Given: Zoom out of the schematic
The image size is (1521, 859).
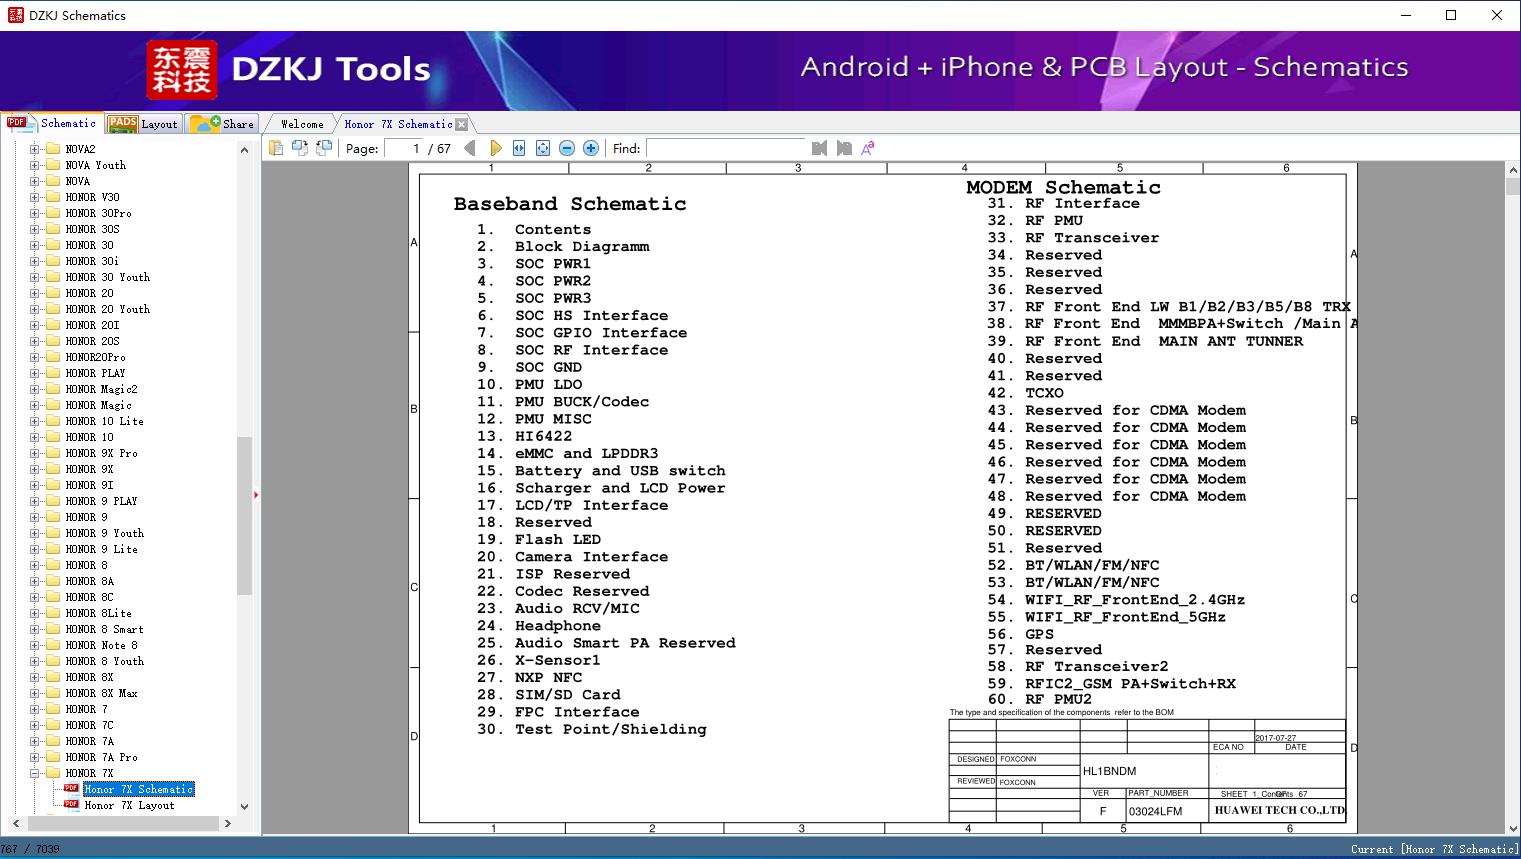Looking at the screenshot, I should pos(567,148).
